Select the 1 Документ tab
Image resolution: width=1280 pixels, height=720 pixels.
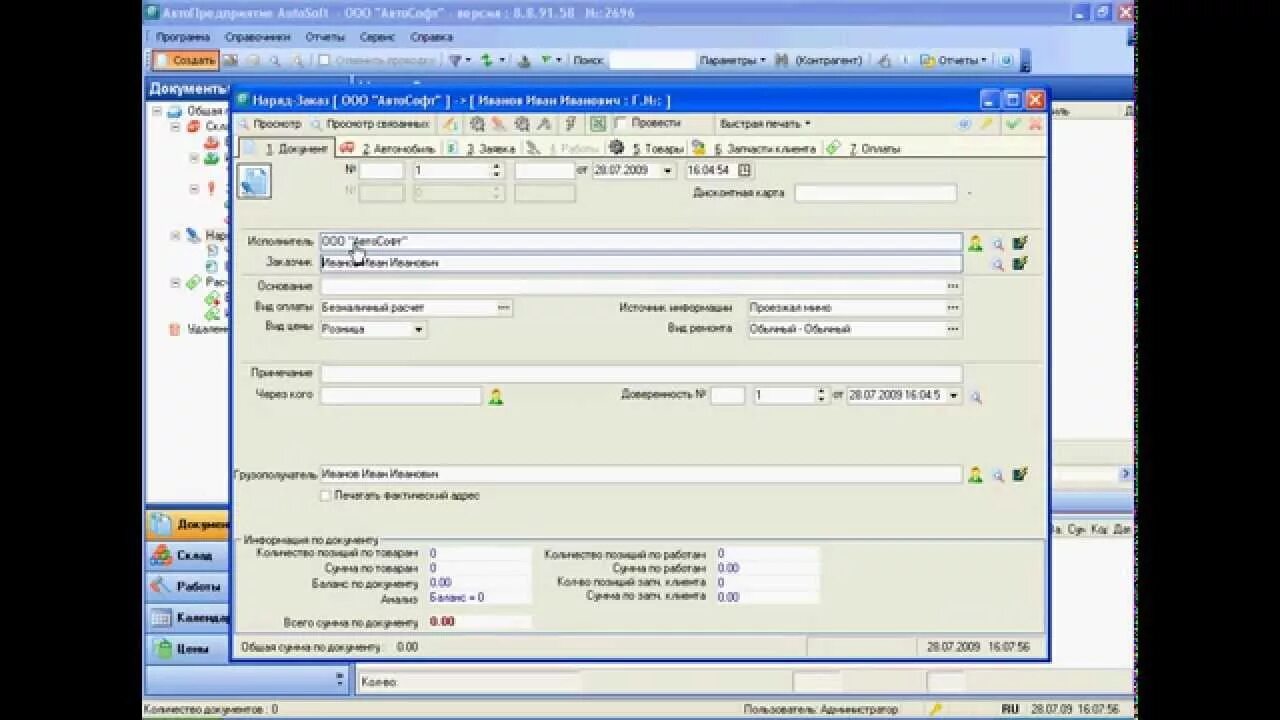click(x=286, y=148)
